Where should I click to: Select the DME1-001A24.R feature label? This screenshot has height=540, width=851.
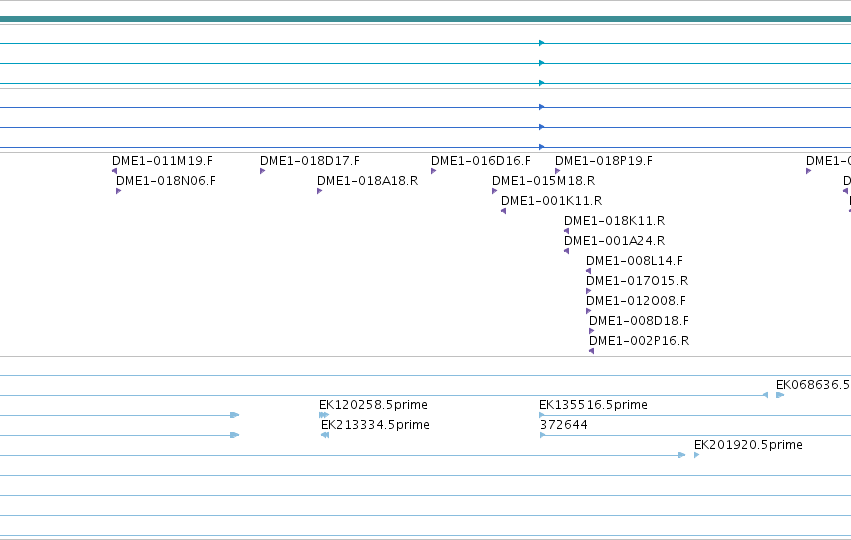coord(614,240)
